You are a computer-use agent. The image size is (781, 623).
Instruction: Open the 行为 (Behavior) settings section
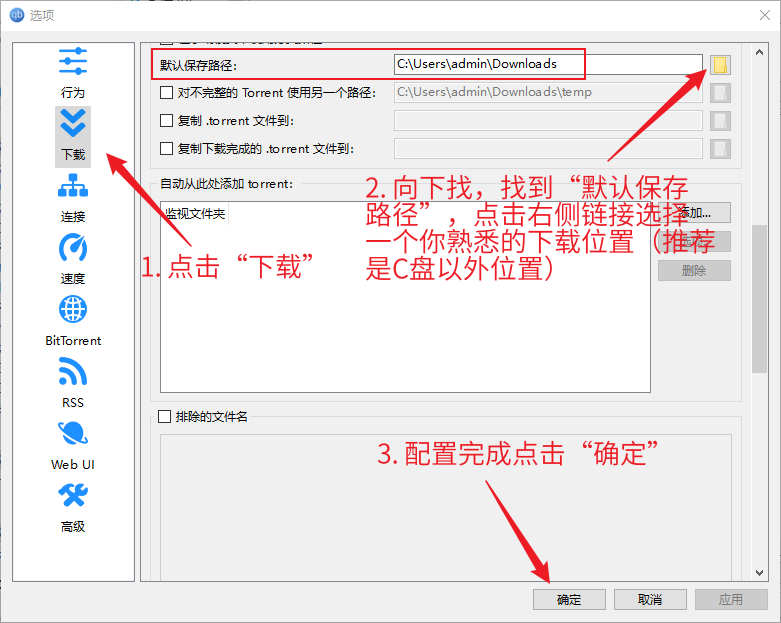(73, 72)
